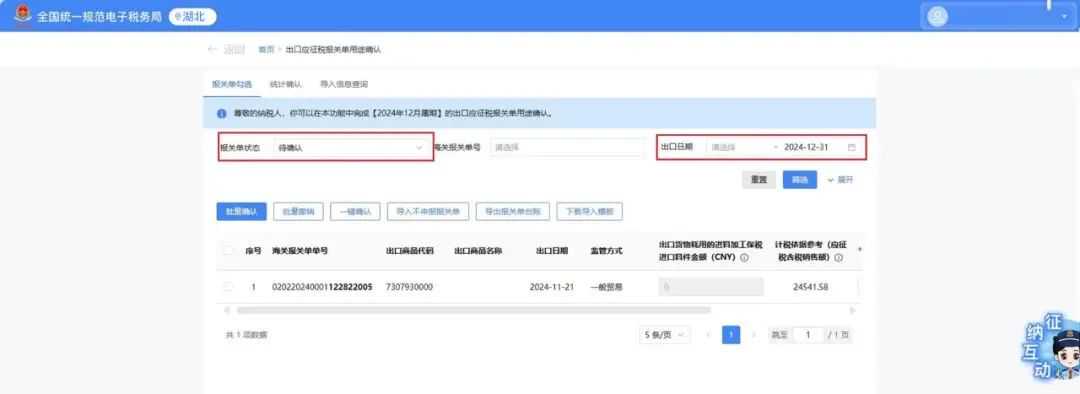Image resolution: width=1080 pixels, height=394 pixels.
Task: Click the user avatar icon
Action: [937, 17]
